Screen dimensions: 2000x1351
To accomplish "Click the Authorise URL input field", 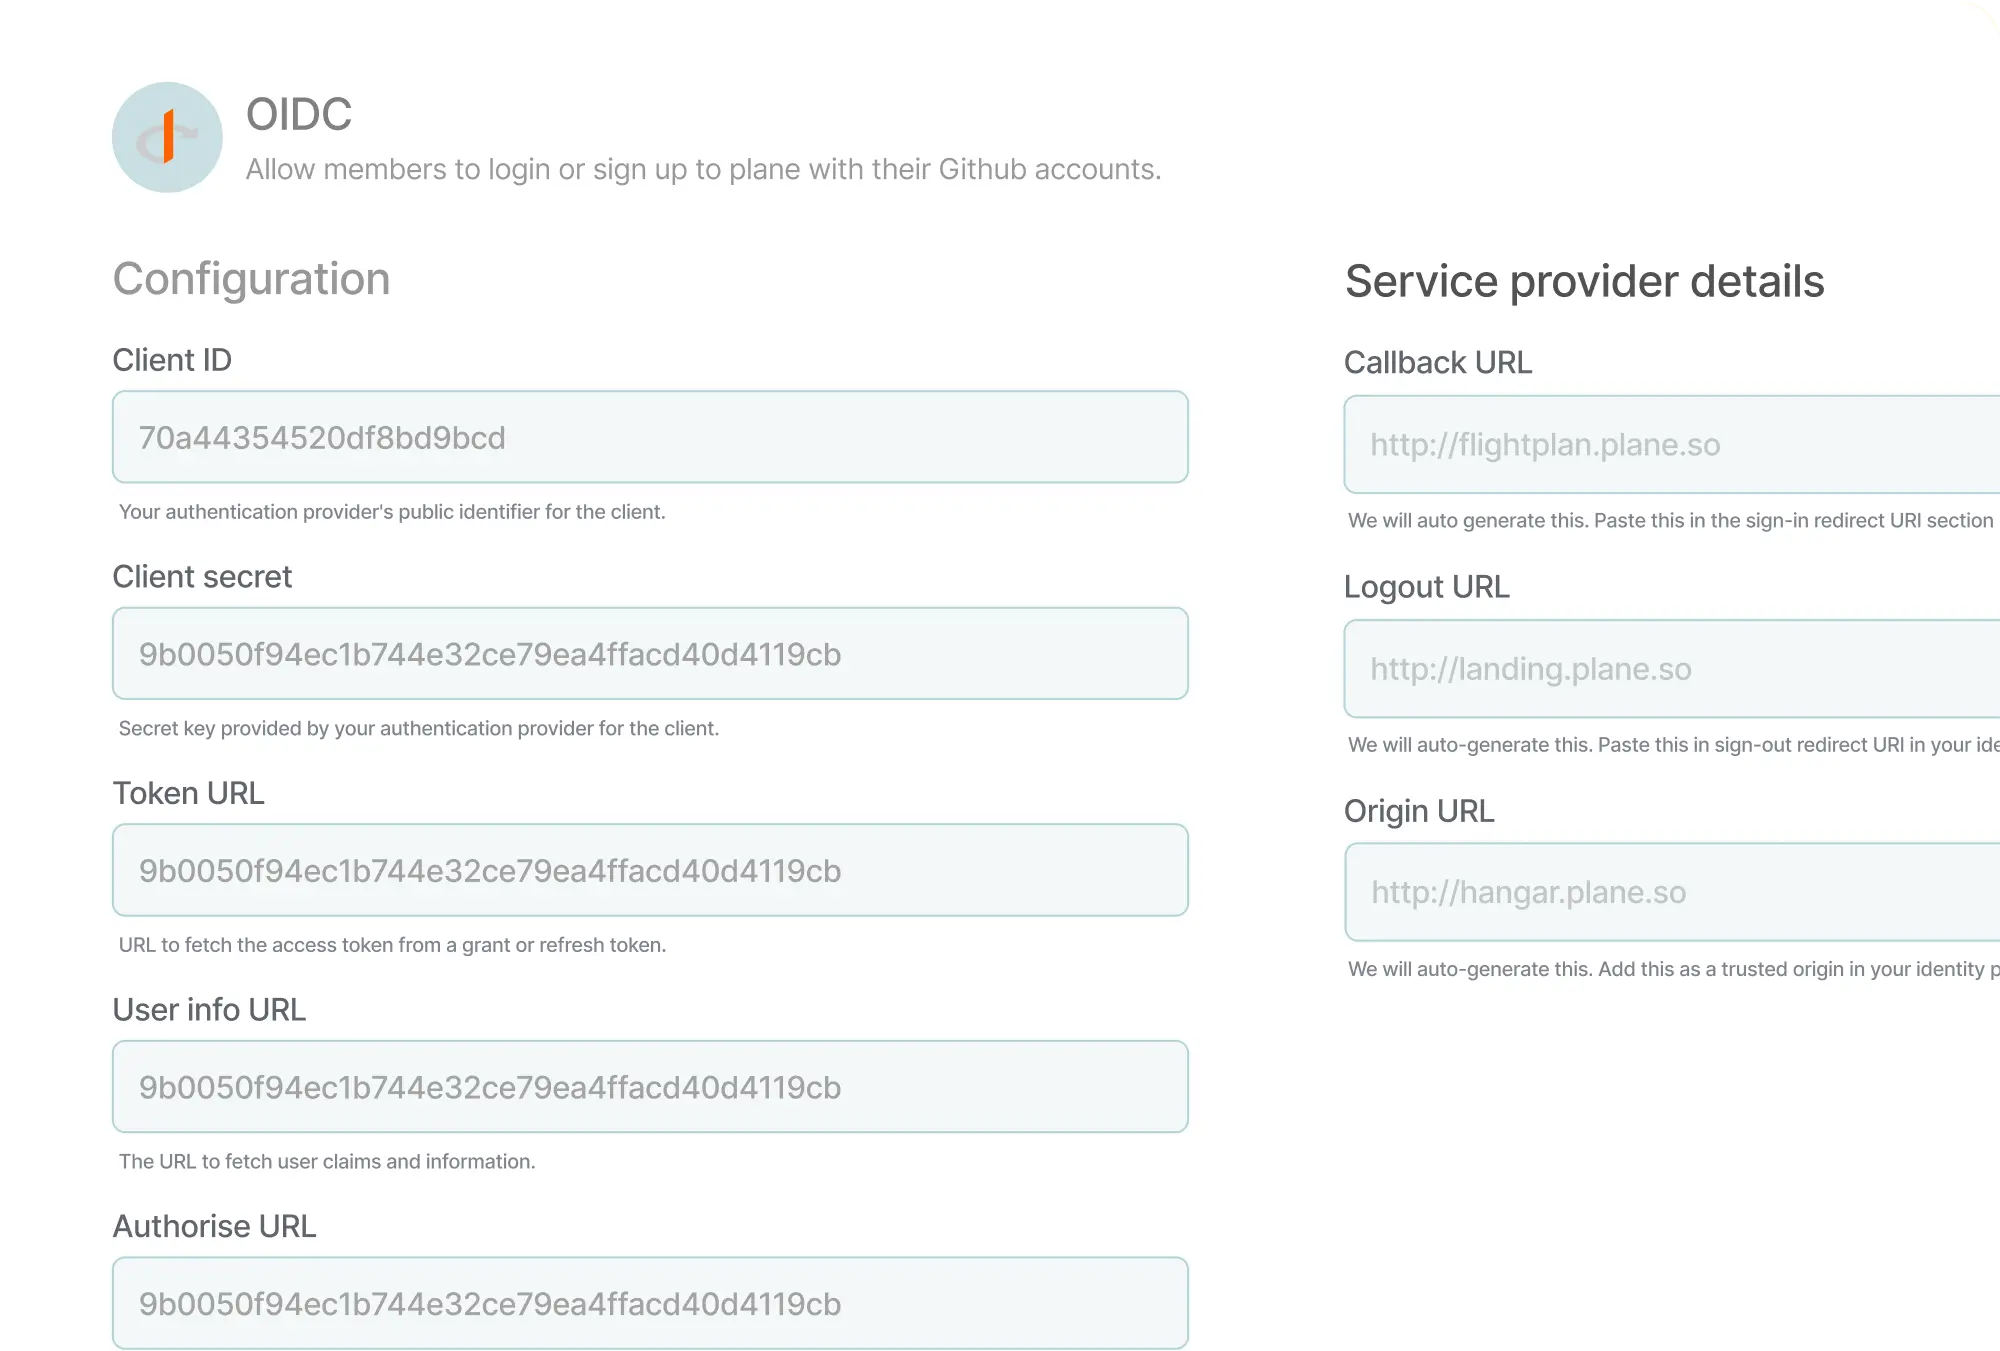I will click(x=650, y=1303).
